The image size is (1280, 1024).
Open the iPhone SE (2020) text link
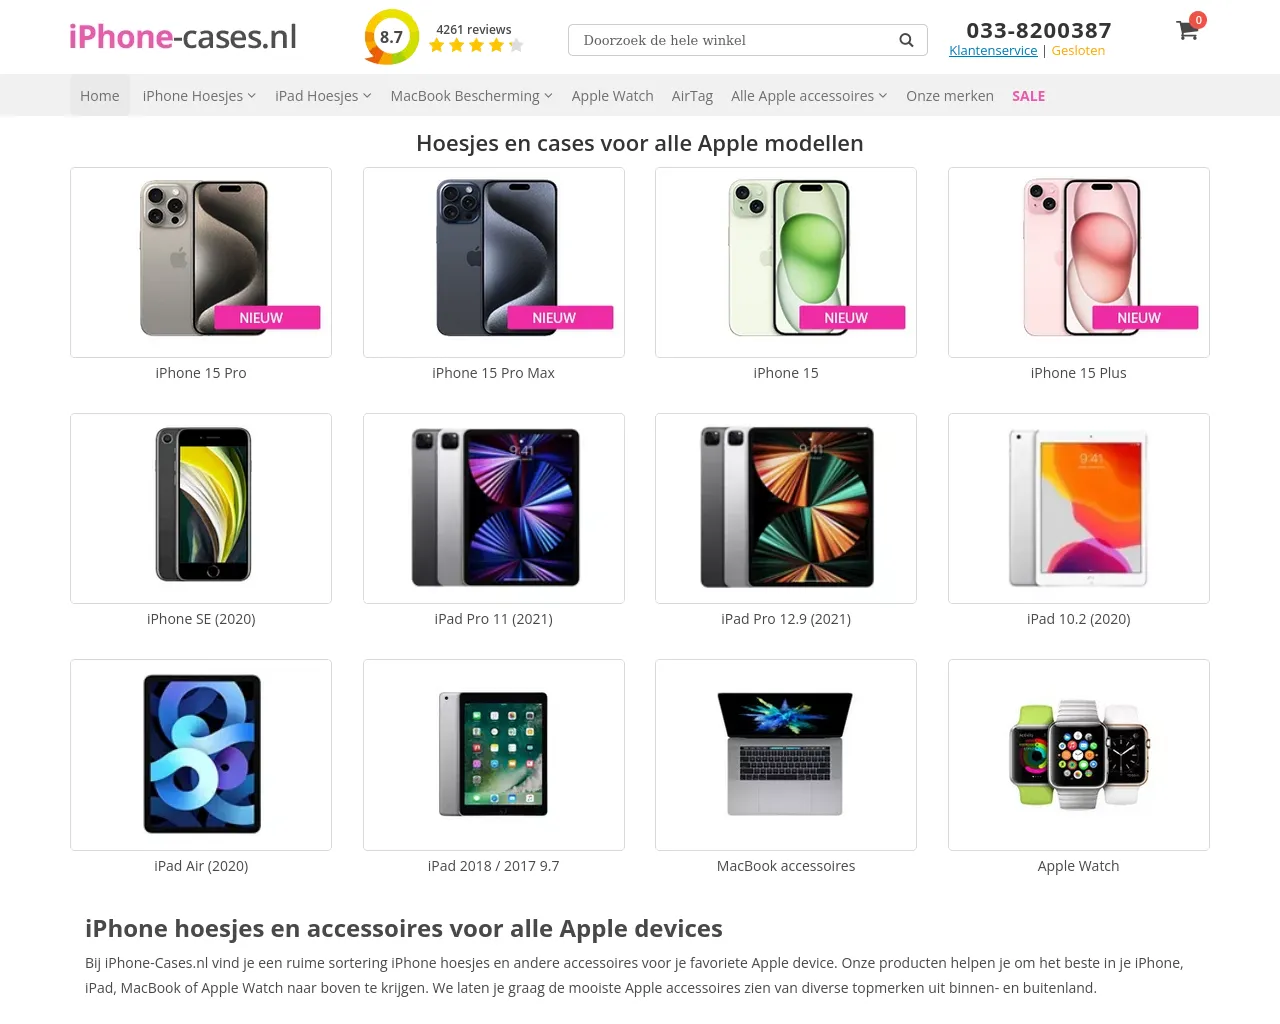click(x=201, y=619)
